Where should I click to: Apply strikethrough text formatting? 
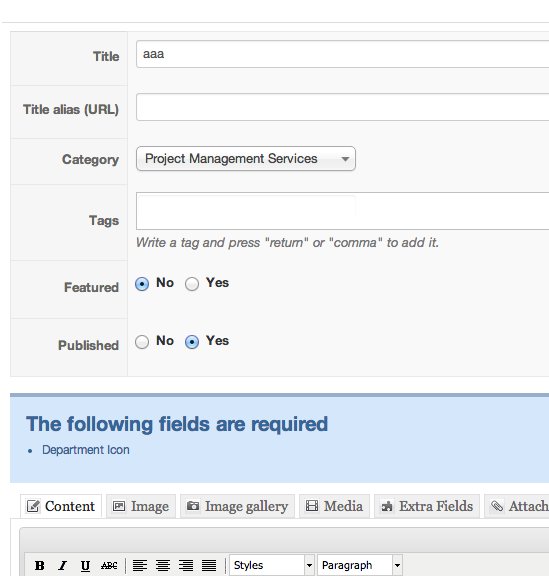click(x=109, y=565)
